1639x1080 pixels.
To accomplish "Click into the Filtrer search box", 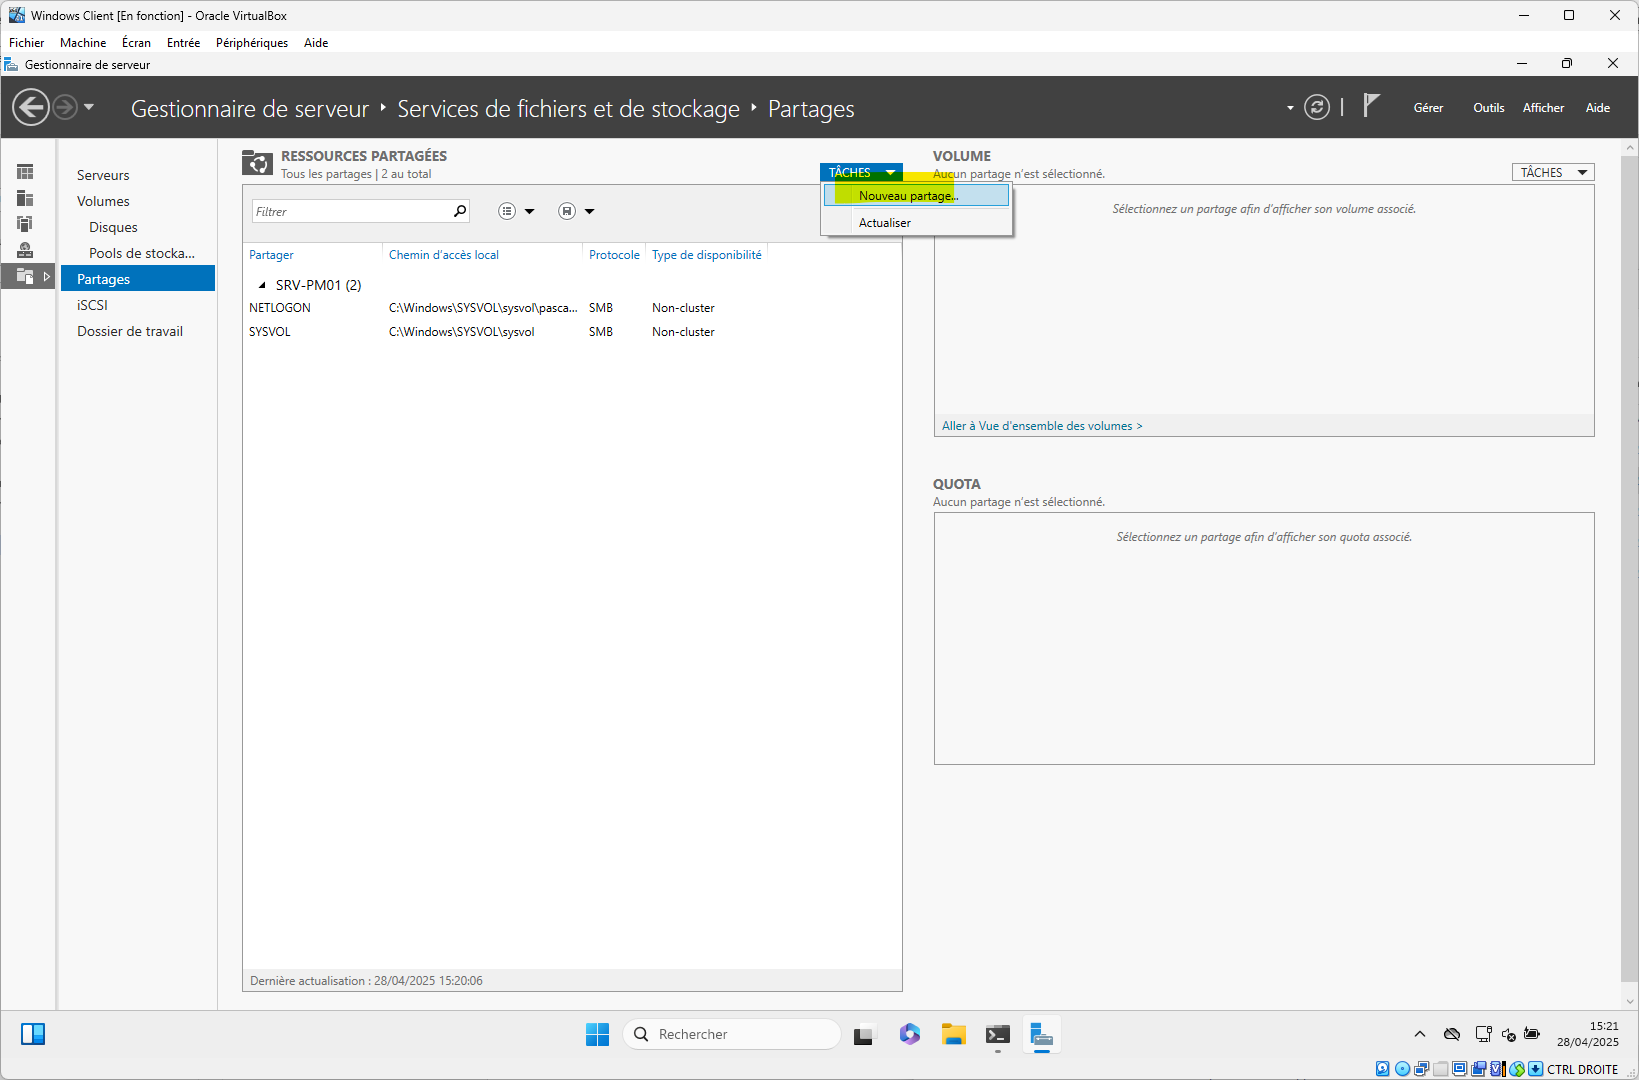I will pos(350,211).
